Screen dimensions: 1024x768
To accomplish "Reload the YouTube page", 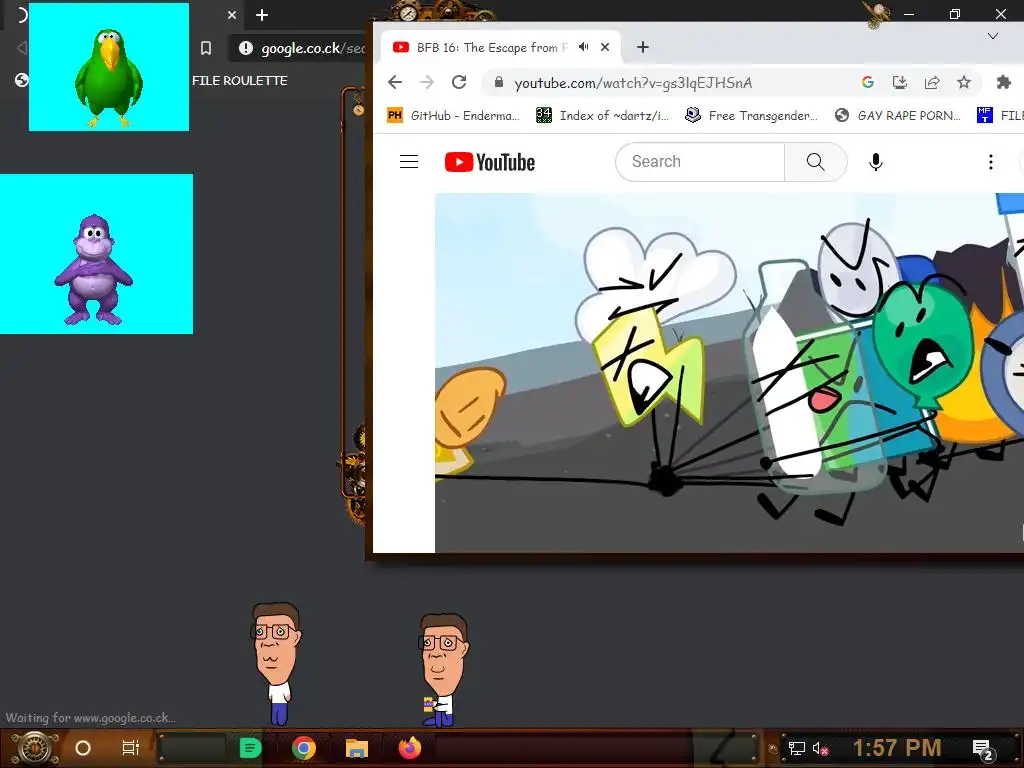I will point(459,82).
